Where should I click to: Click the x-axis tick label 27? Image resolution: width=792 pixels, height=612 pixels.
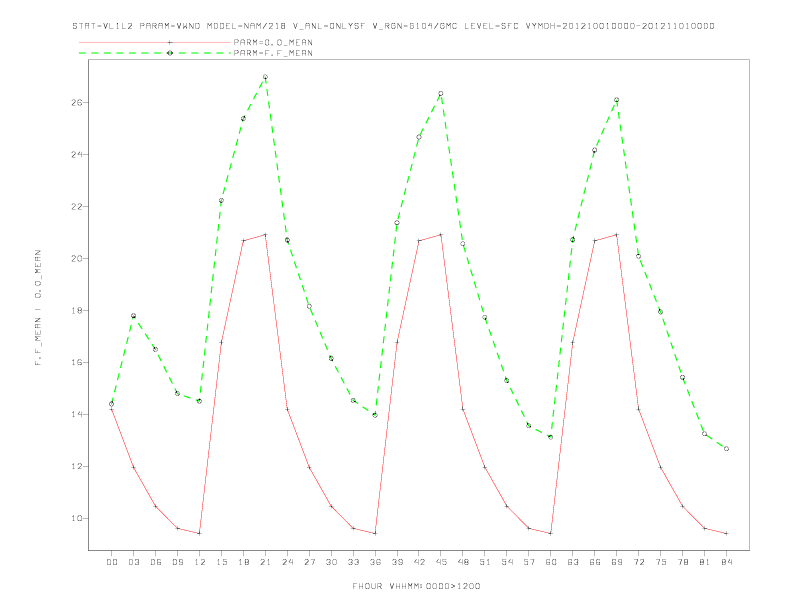click(309, 562)
